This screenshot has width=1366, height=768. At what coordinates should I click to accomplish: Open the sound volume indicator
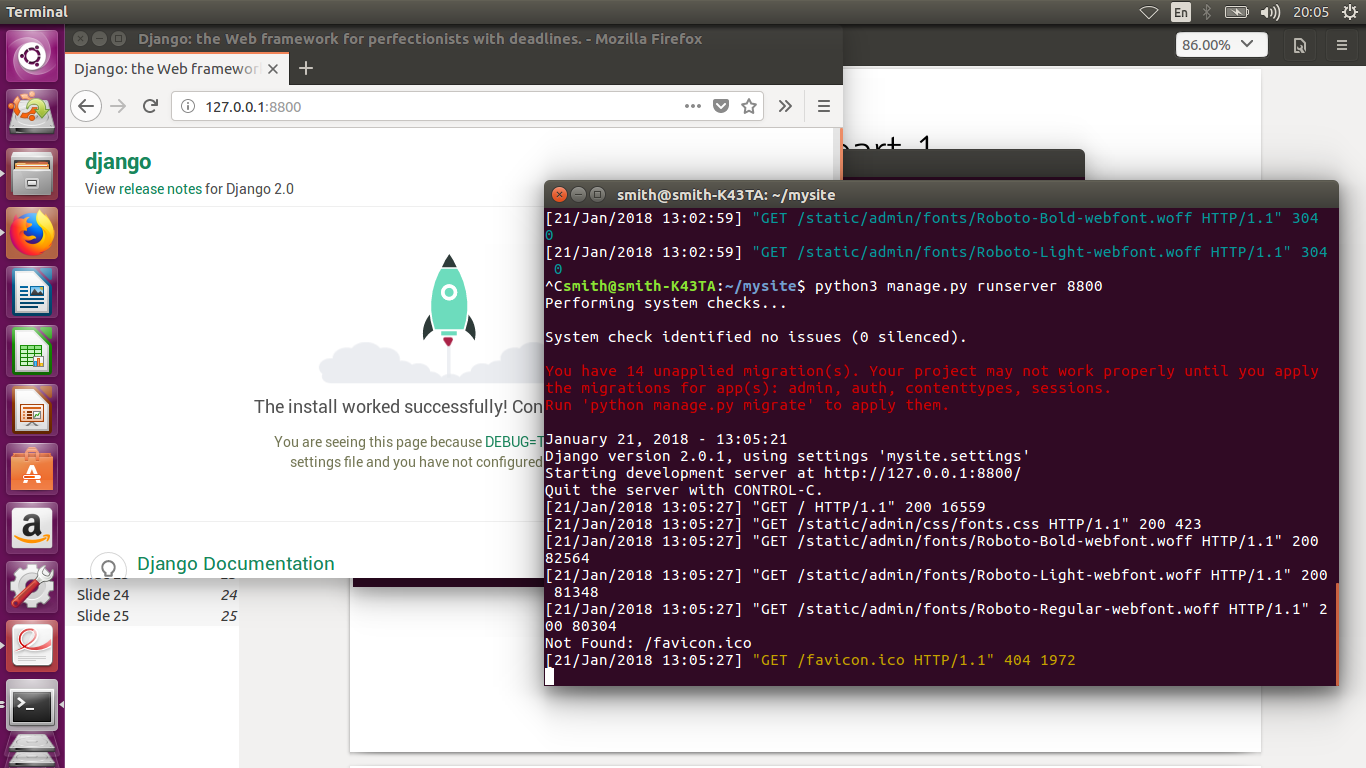click(1271, 12)
